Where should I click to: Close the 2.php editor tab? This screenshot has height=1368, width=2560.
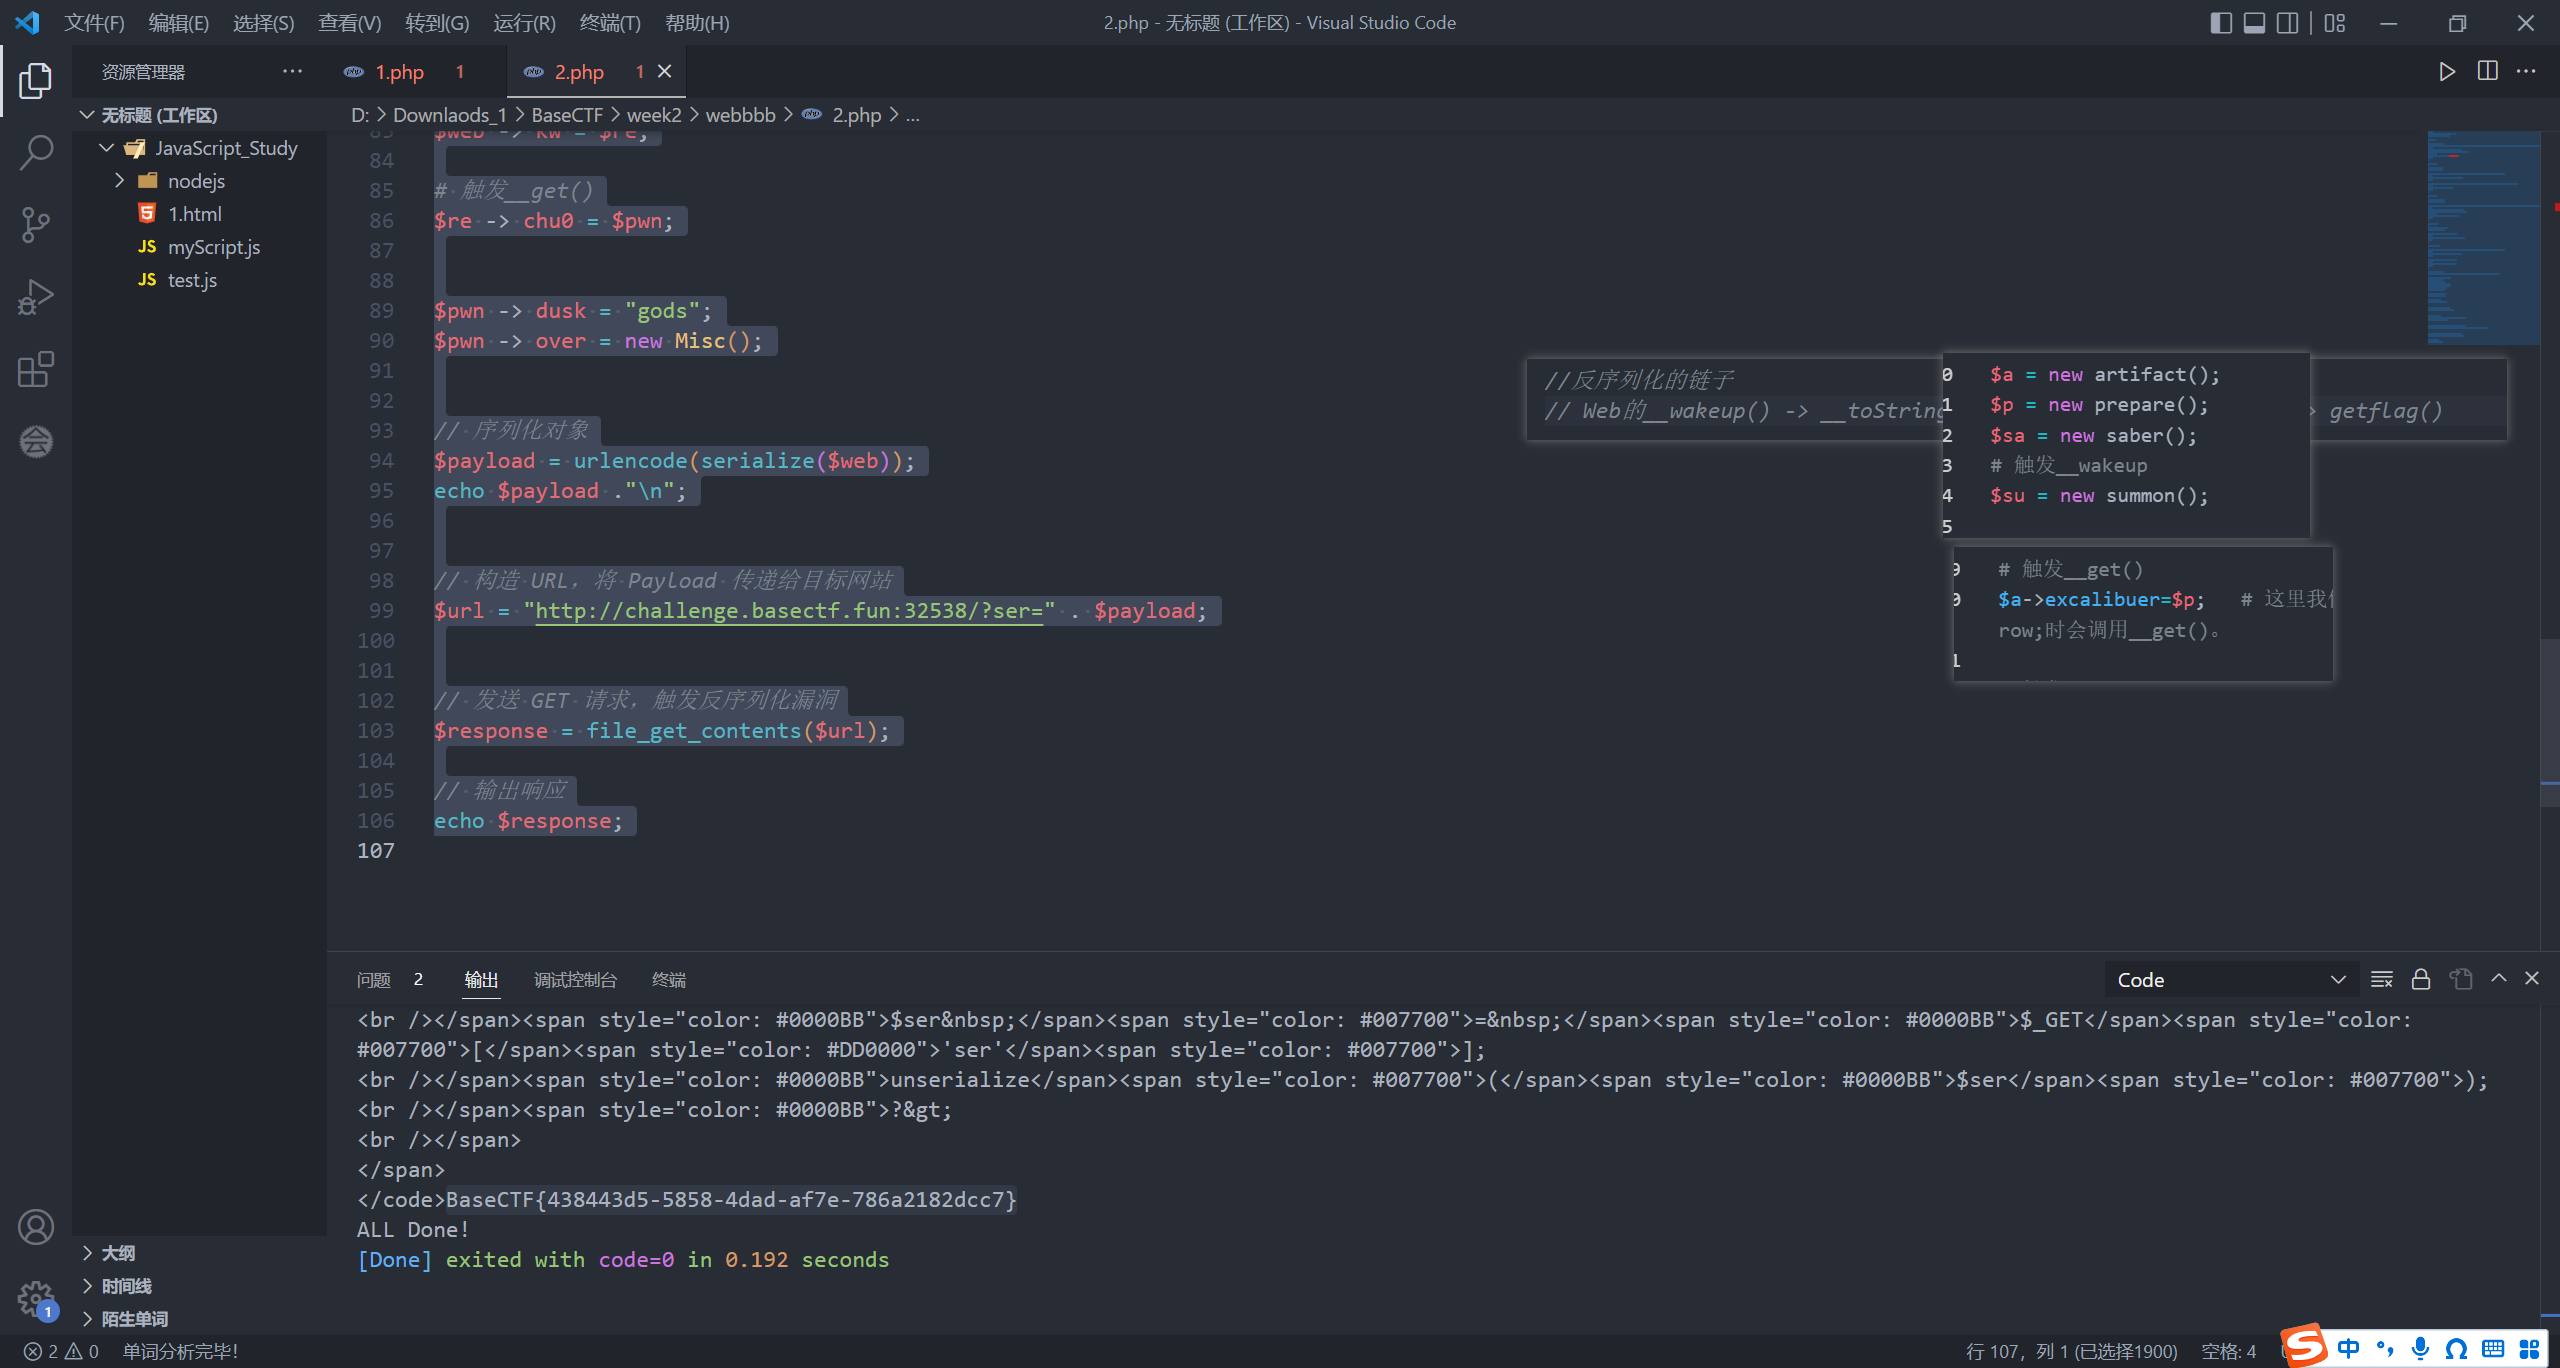click(x=665, y=71)
